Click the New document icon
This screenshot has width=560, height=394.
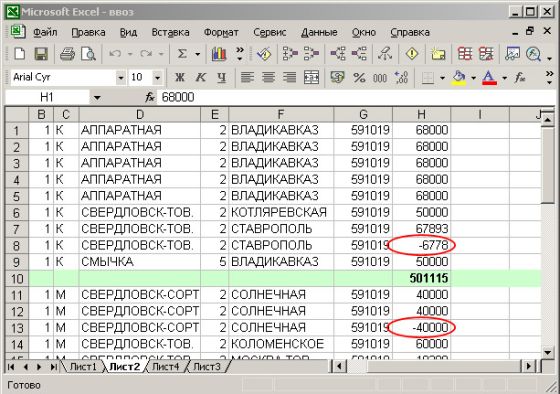20,54
